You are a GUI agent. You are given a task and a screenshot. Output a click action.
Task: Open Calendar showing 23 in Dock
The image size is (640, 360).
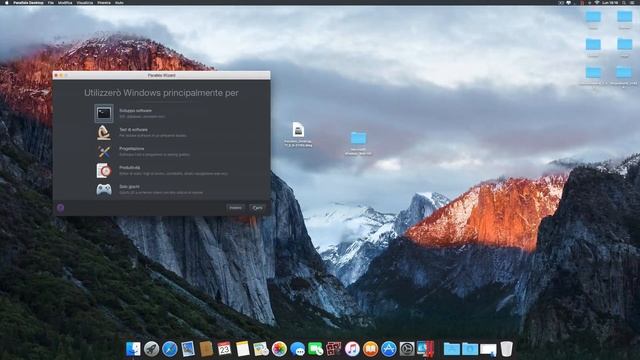click(x=224, y=349)
